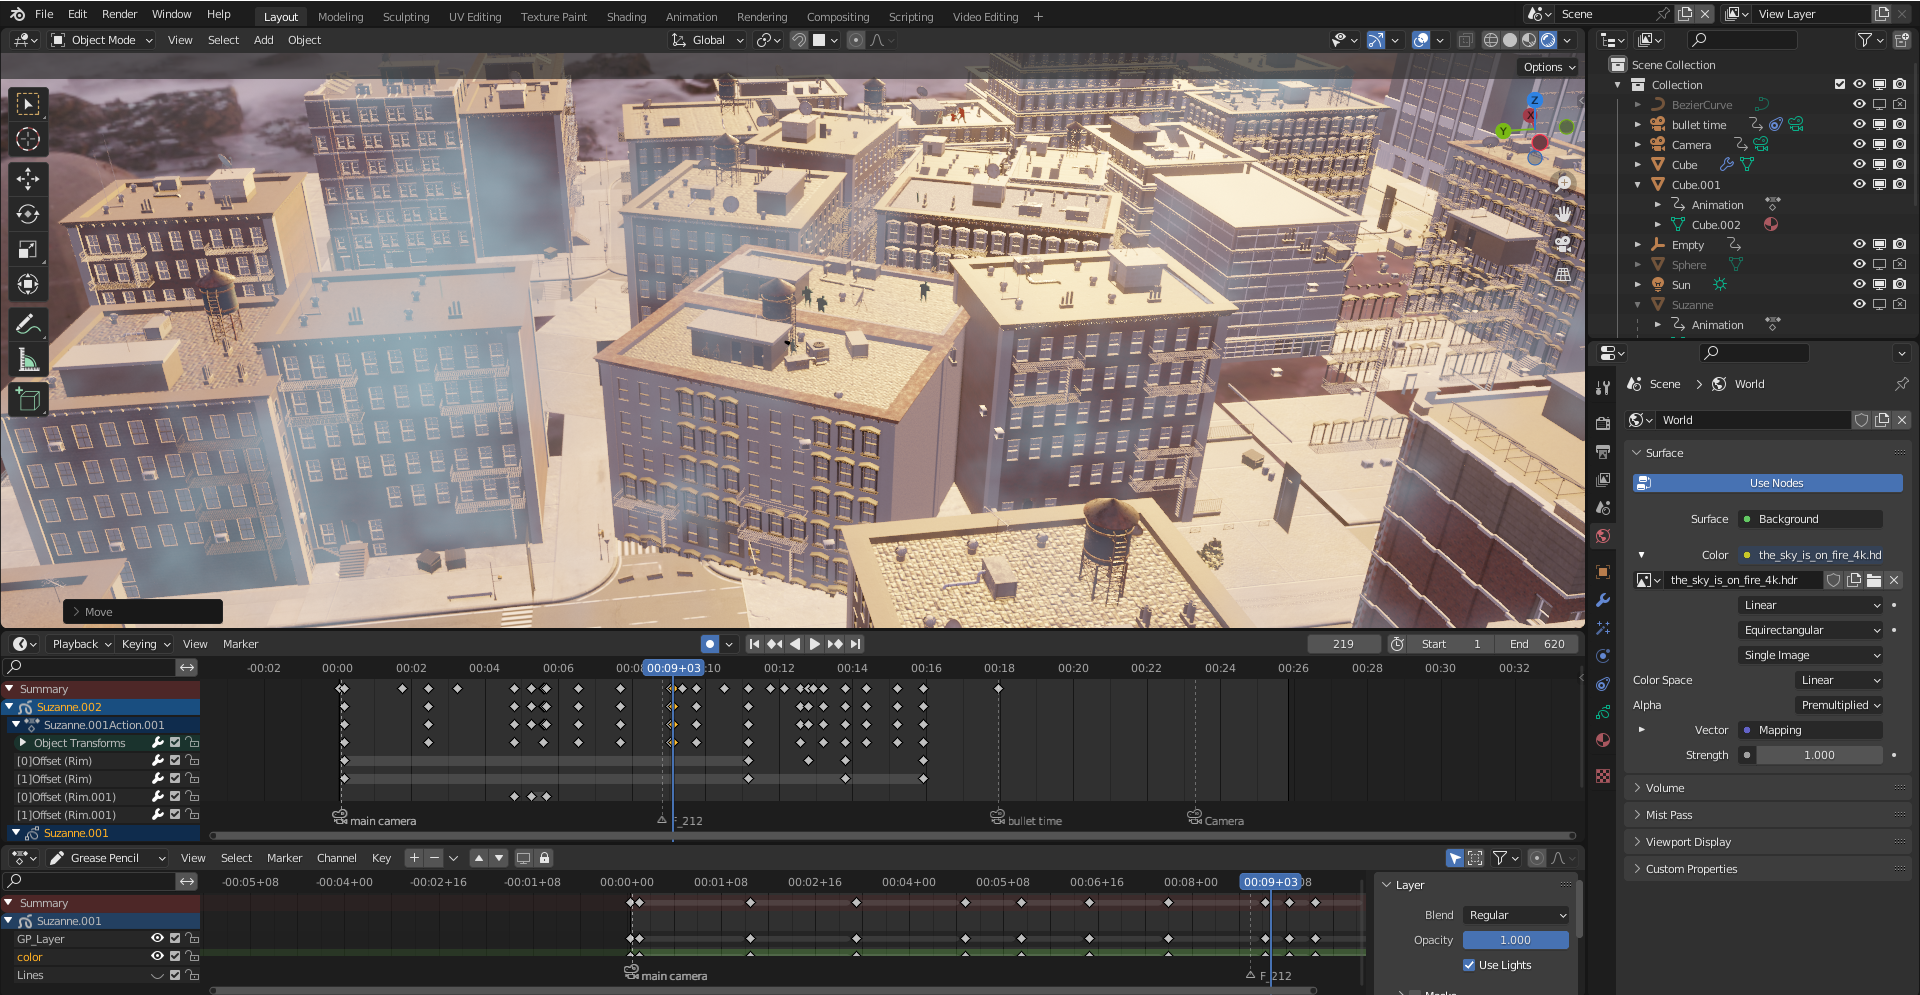Viewport: 1920px width, 995px height.
Task: Choose the Add Cube tool
Action: click(x=28, y=400)
